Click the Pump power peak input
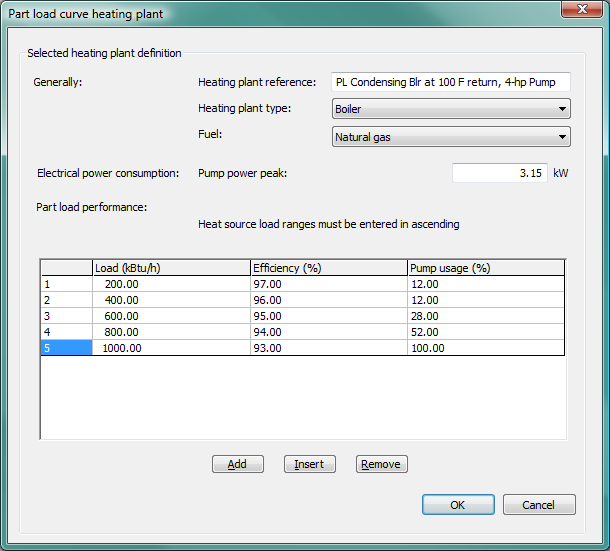Image resolution: width=610 pixels, height=551 pixels. [499, 173]
